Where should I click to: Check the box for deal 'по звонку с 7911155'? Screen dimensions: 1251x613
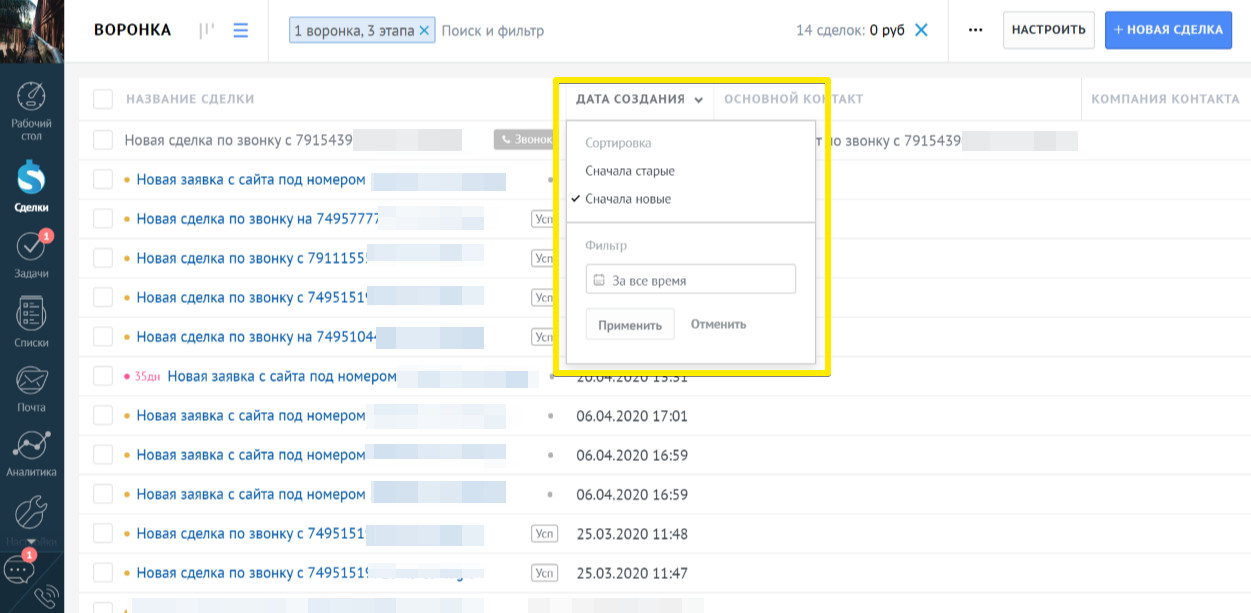pyautogui.click(x=103, y=258)
